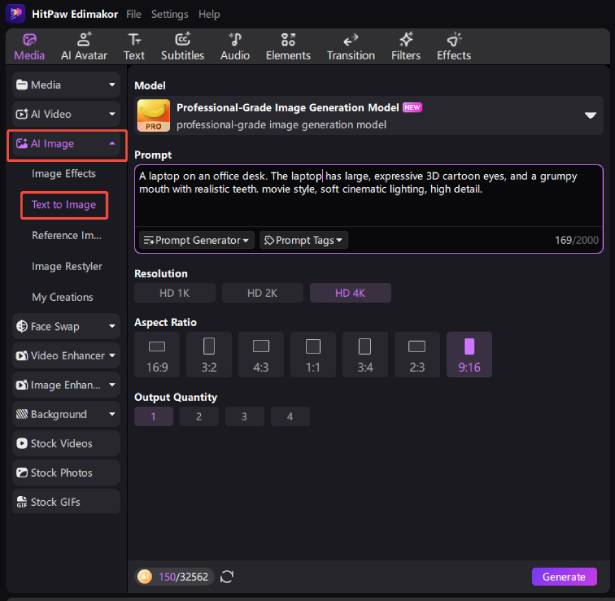The height and width of the screenshot is (601, 615).
Task: Open Stock Photos in sidebar
Action: tap(66, 473)
